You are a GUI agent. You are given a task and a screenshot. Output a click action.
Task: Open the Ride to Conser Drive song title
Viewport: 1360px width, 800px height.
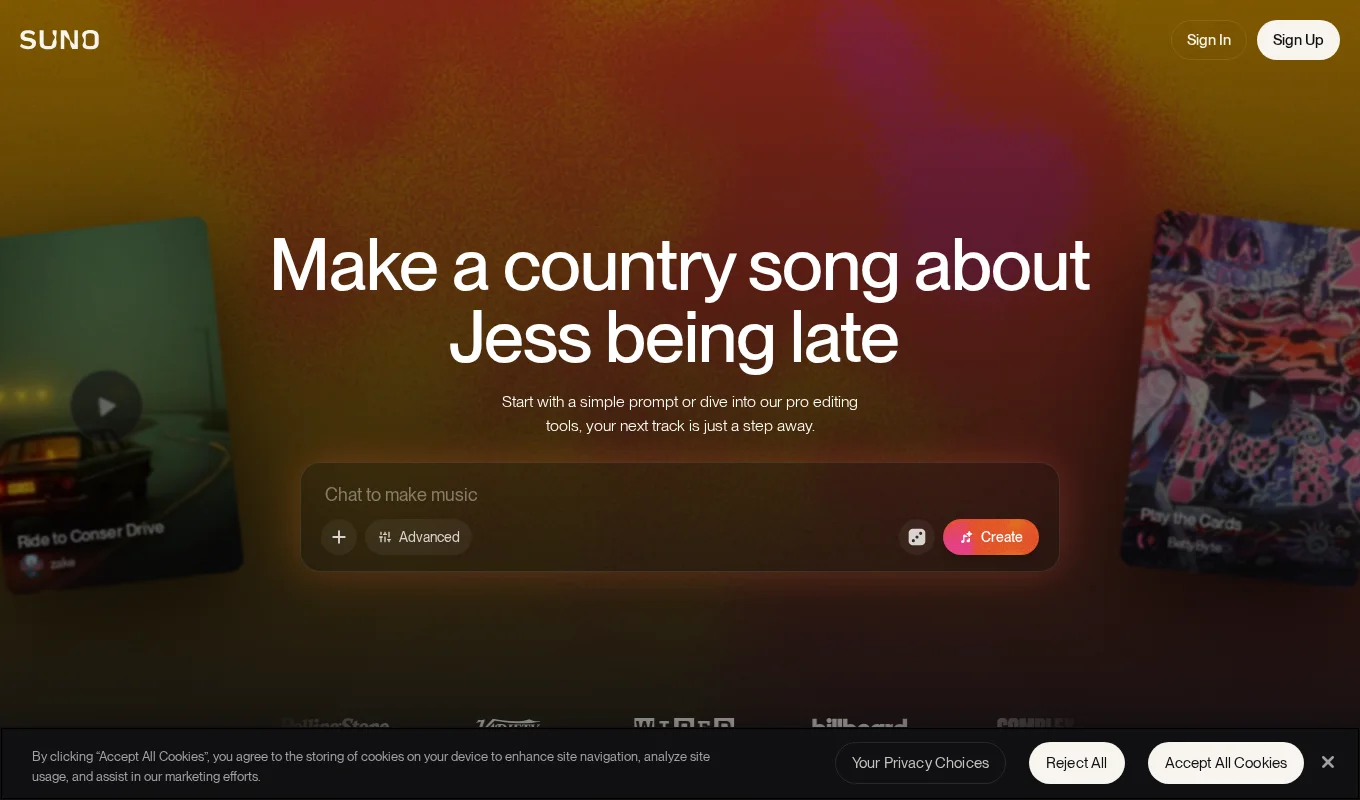(90, 534)
